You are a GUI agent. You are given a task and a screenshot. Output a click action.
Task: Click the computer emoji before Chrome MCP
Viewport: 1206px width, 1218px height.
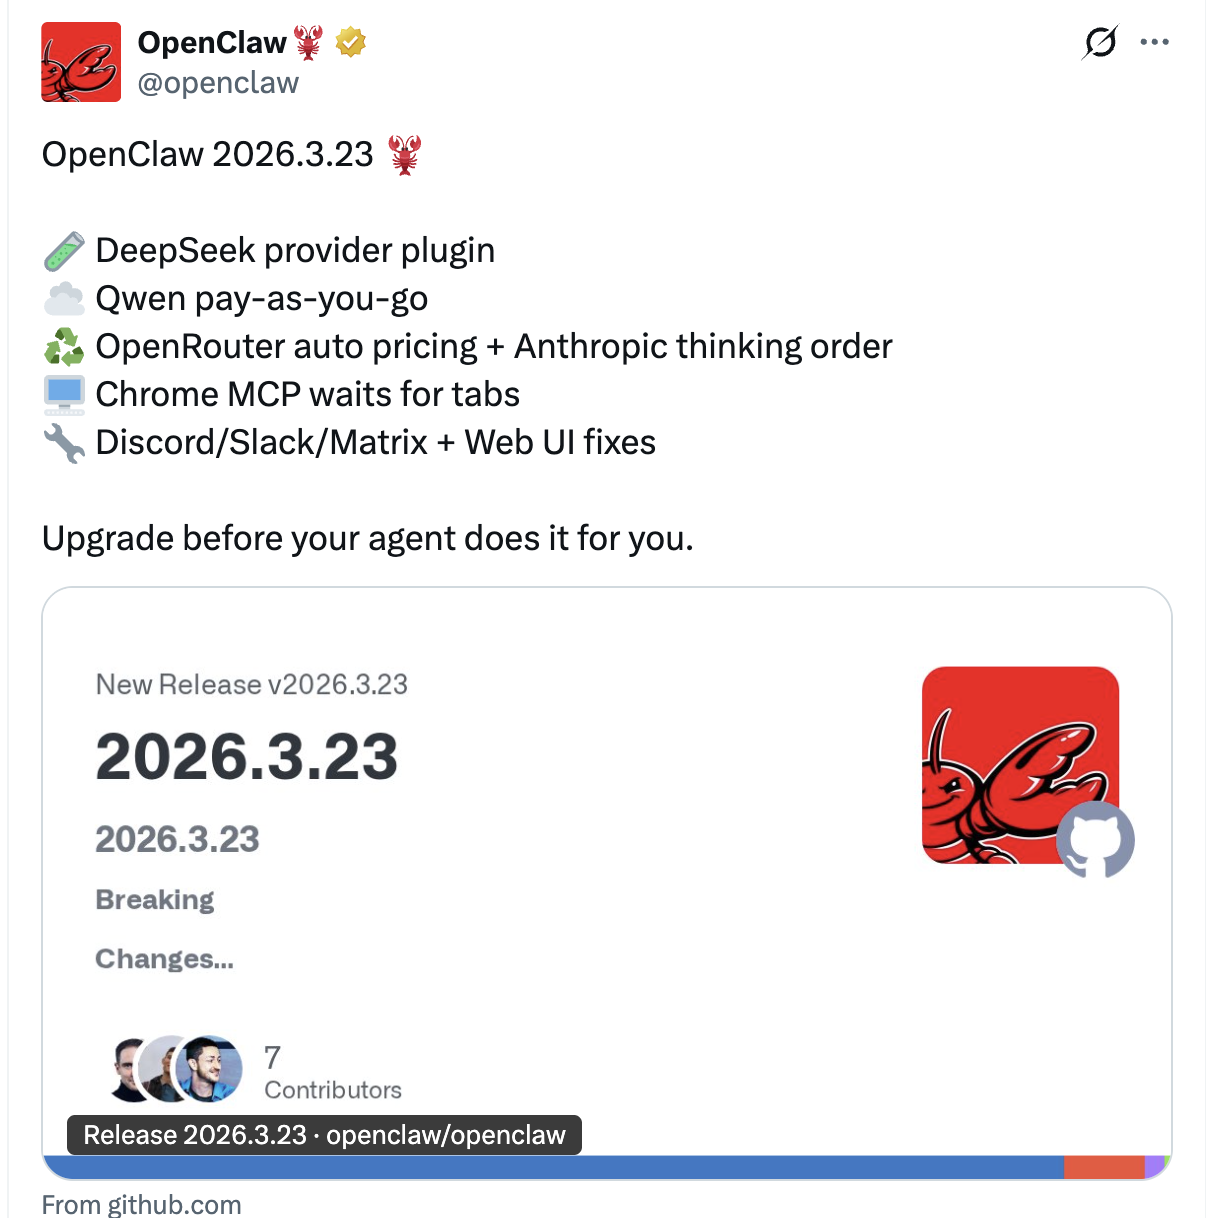click(64, 395)
